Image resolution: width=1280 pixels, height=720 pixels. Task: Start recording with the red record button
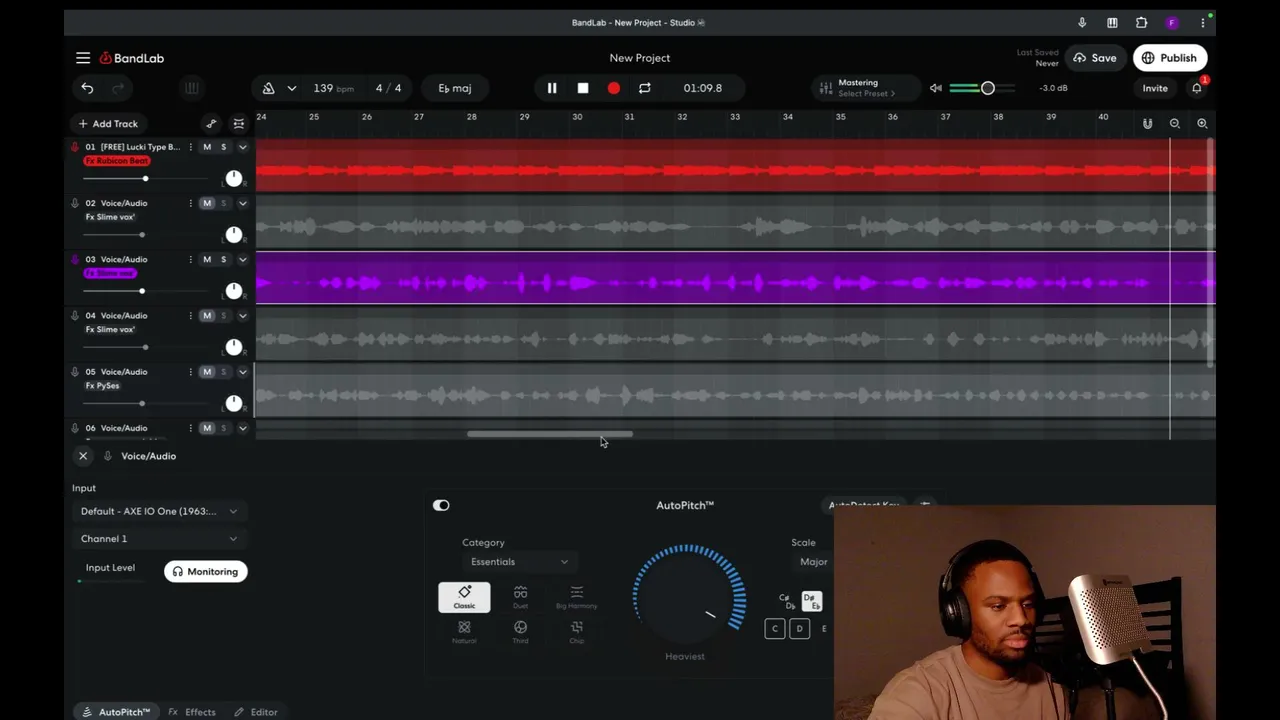click(614, 88)
